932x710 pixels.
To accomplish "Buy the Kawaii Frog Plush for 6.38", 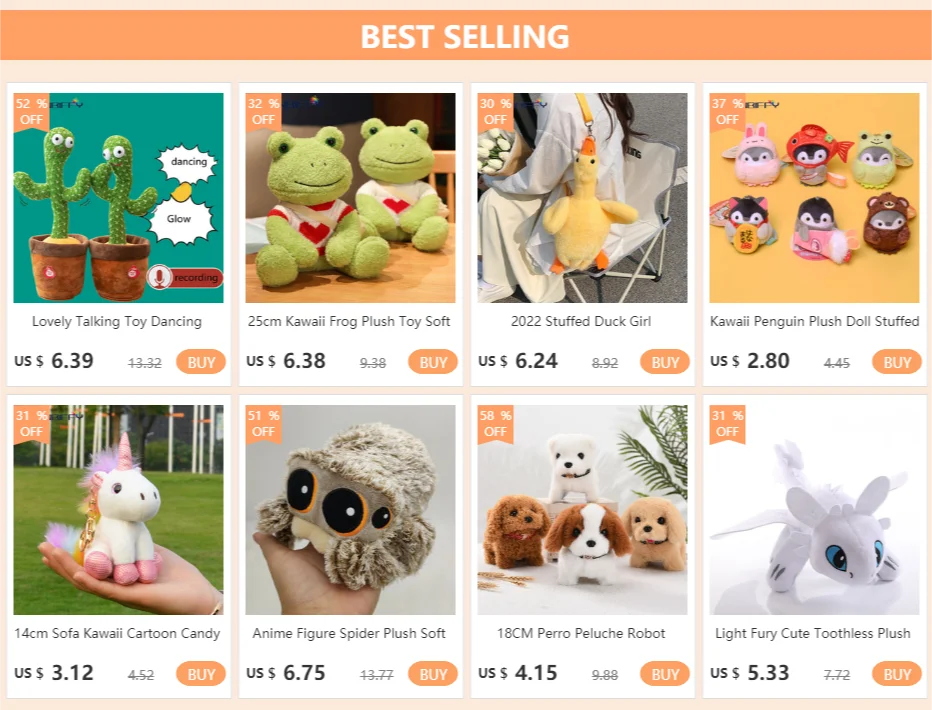I will (433, 362).
